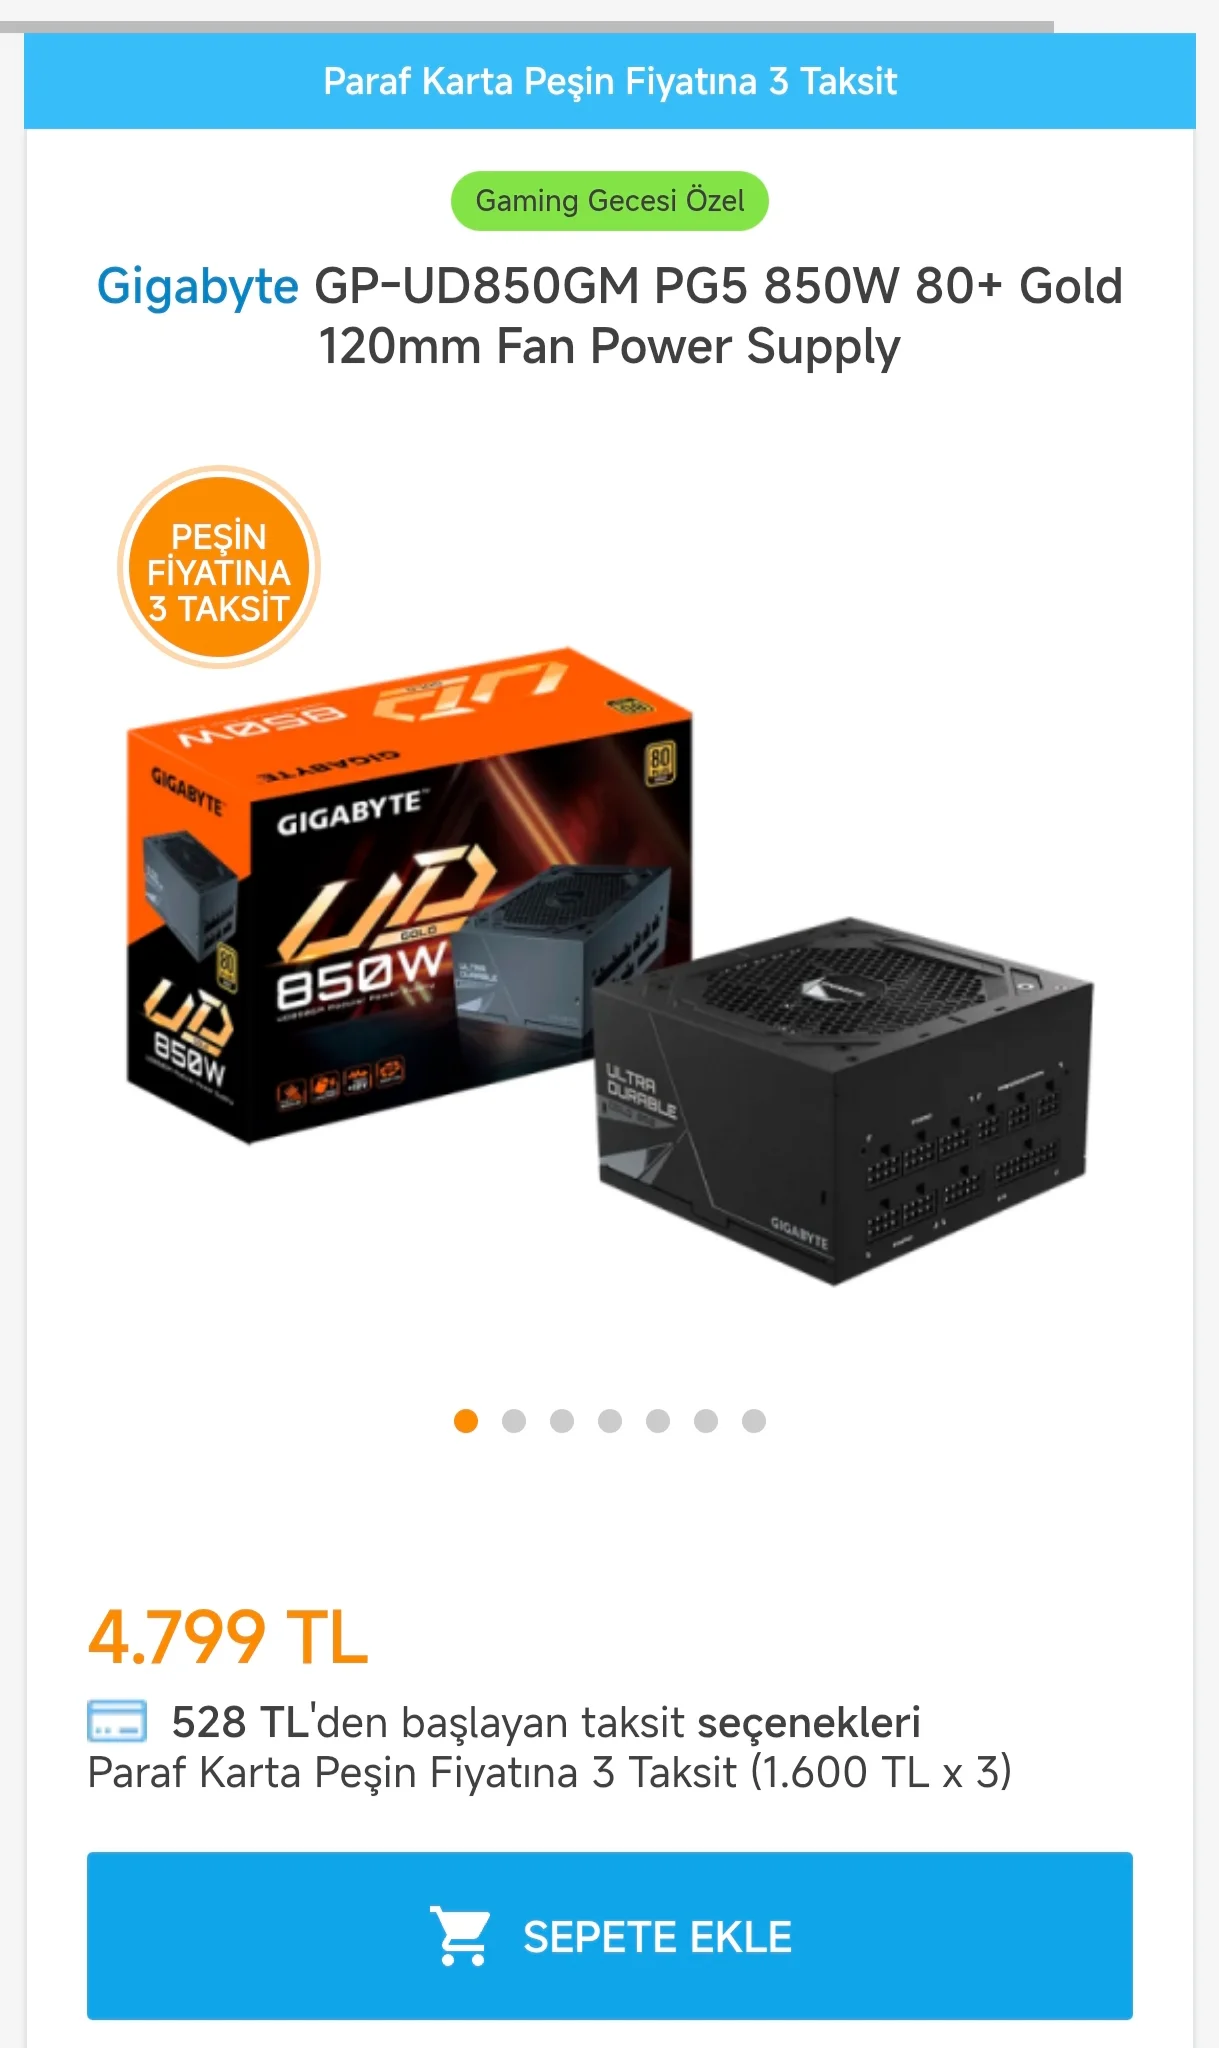Open the Gigabyte power supply product image

pos(609,965)
